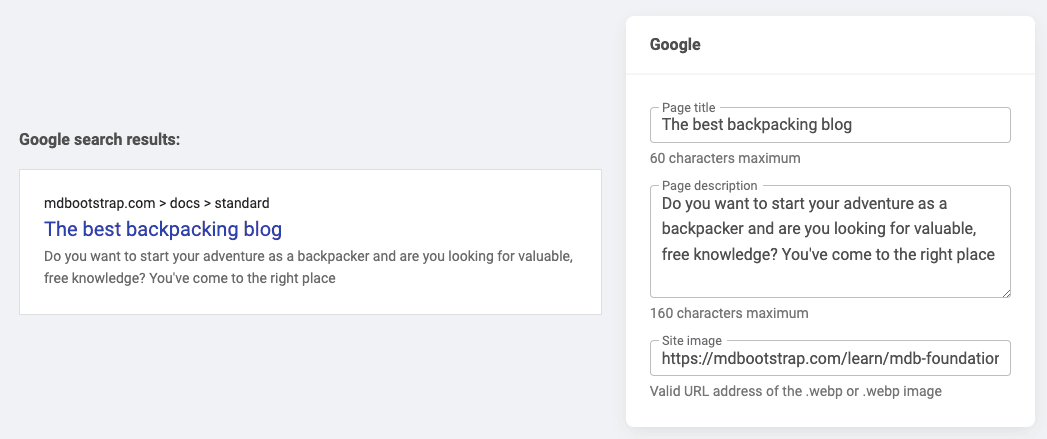Screen dimensions: 1047x439
Task: Click the Site image URL field
Action: tap(829, 358)
